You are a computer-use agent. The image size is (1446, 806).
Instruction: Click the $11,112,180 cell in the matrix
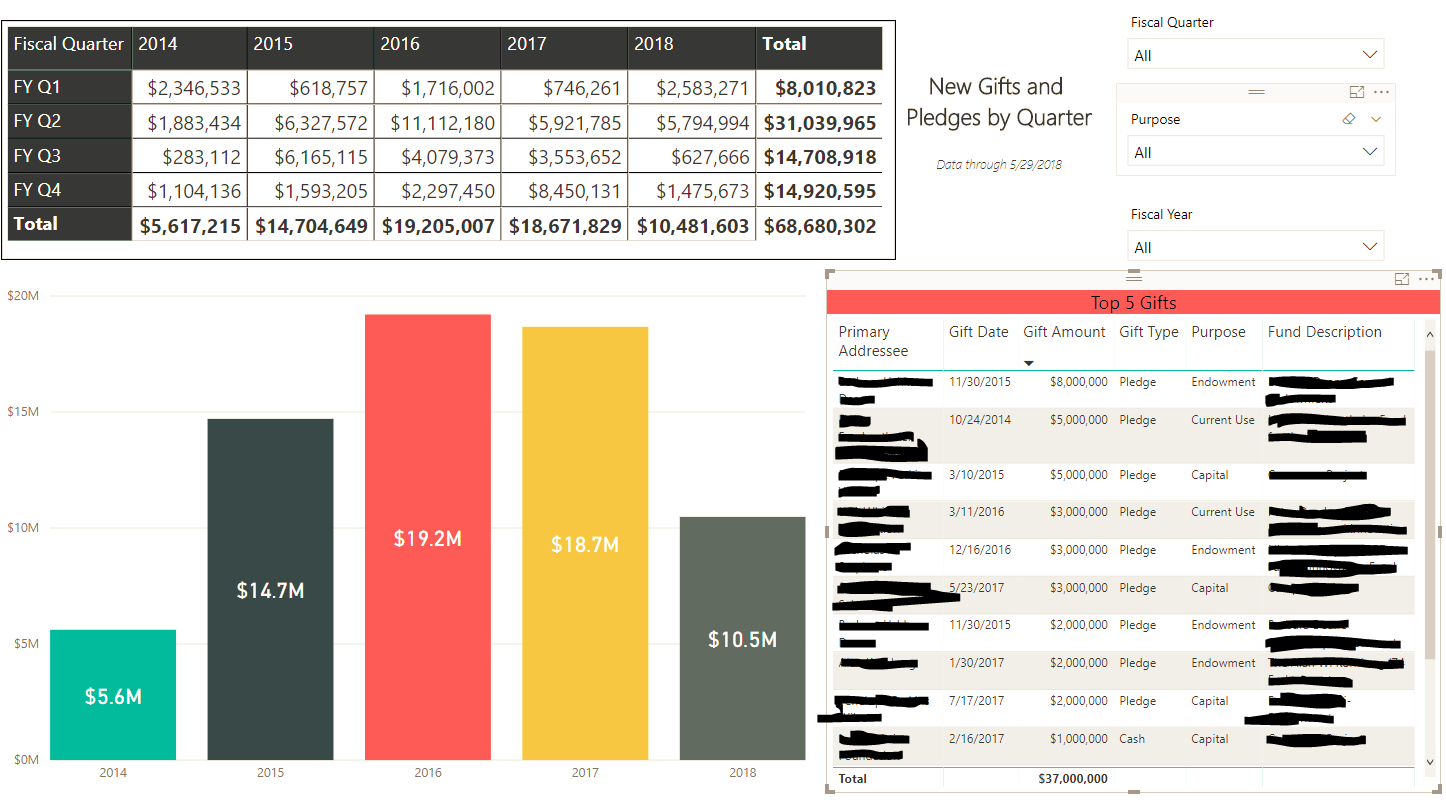click(x=438, y=123)
